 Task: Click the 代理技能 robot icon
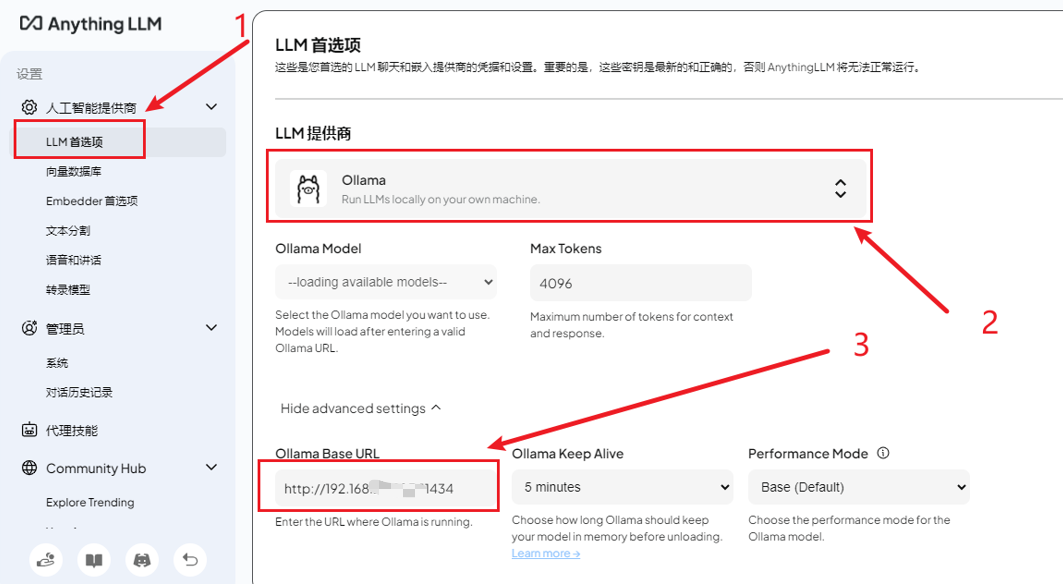[29, 430]
